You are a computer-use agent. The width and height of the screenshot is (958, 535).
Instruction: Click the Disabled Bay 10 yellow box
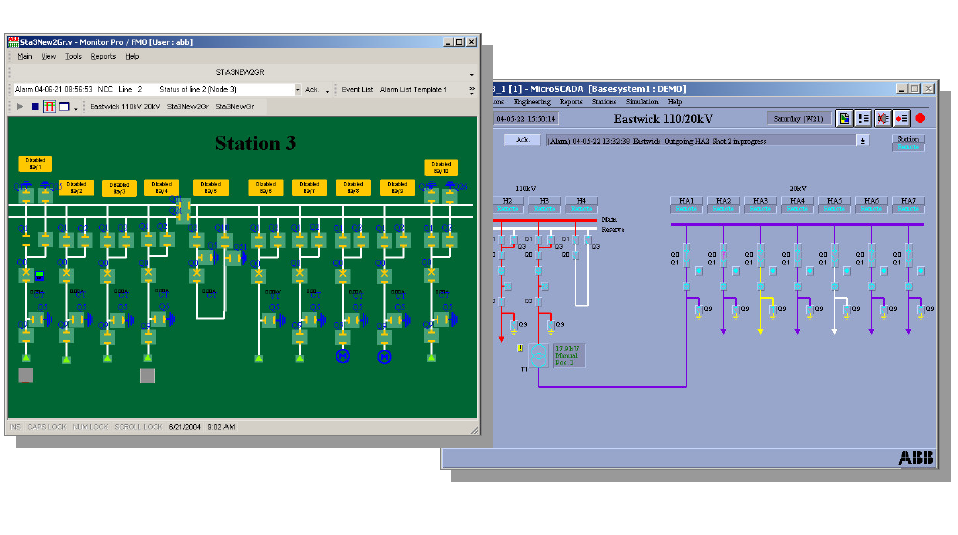pyautogui.click(x=441, y=167)
